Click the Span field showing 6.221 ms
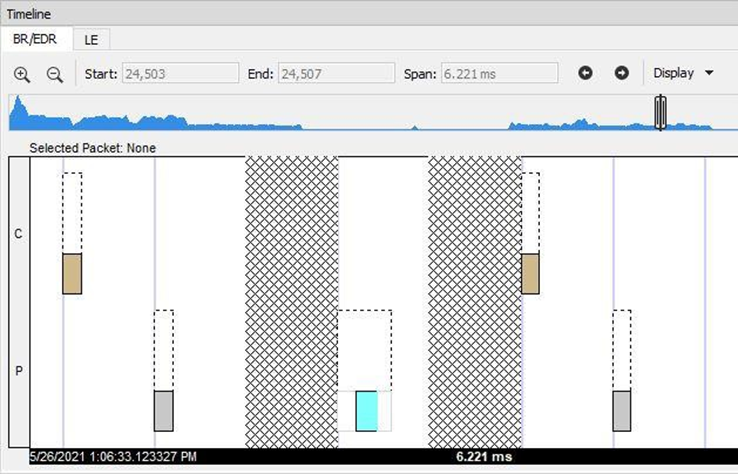Screen dimensions: 738x474 499,74
